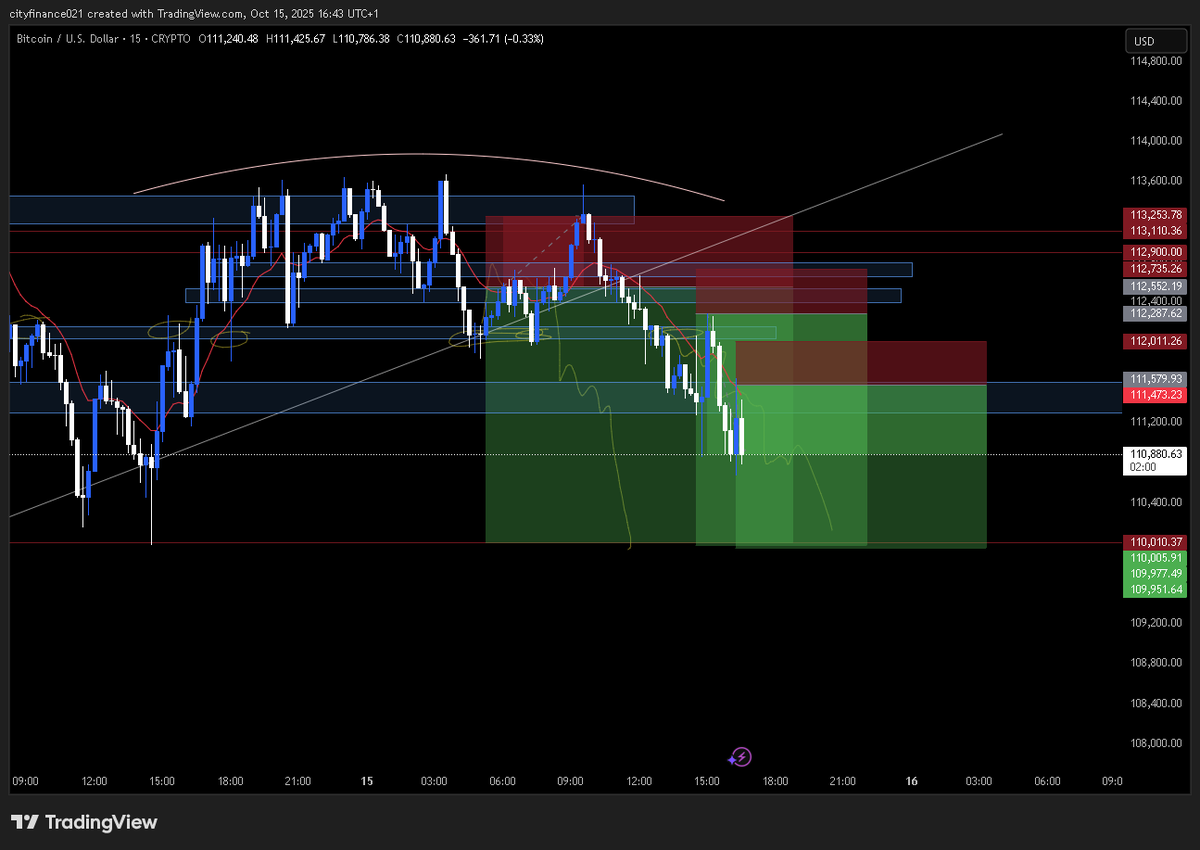The image size is (1200, 850).
Task: Click the change value −361.71 (−0.33%)
Action: tap(504, 38)
